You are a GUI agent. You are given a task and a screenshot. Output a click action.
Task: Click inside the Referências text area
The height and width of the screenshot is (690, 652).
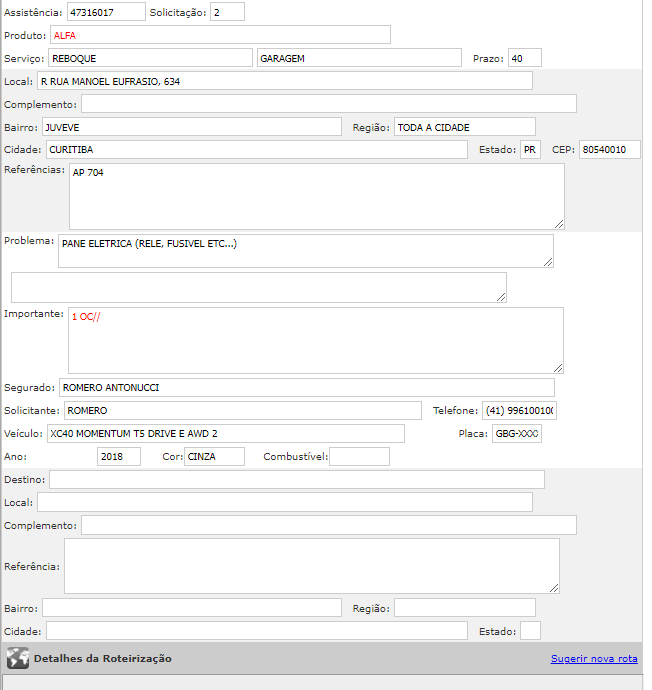coord(316,196)
